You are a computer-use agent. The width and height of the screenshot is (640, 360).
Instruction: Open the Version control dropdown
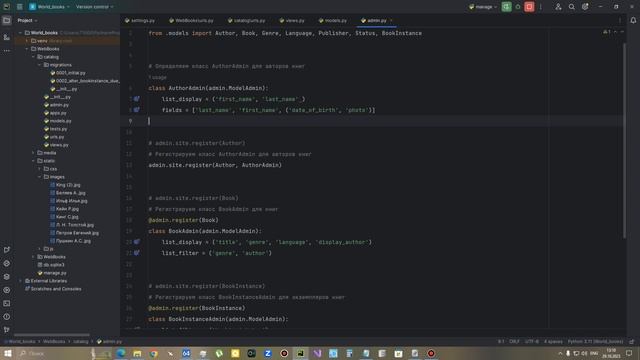[94, 7]
